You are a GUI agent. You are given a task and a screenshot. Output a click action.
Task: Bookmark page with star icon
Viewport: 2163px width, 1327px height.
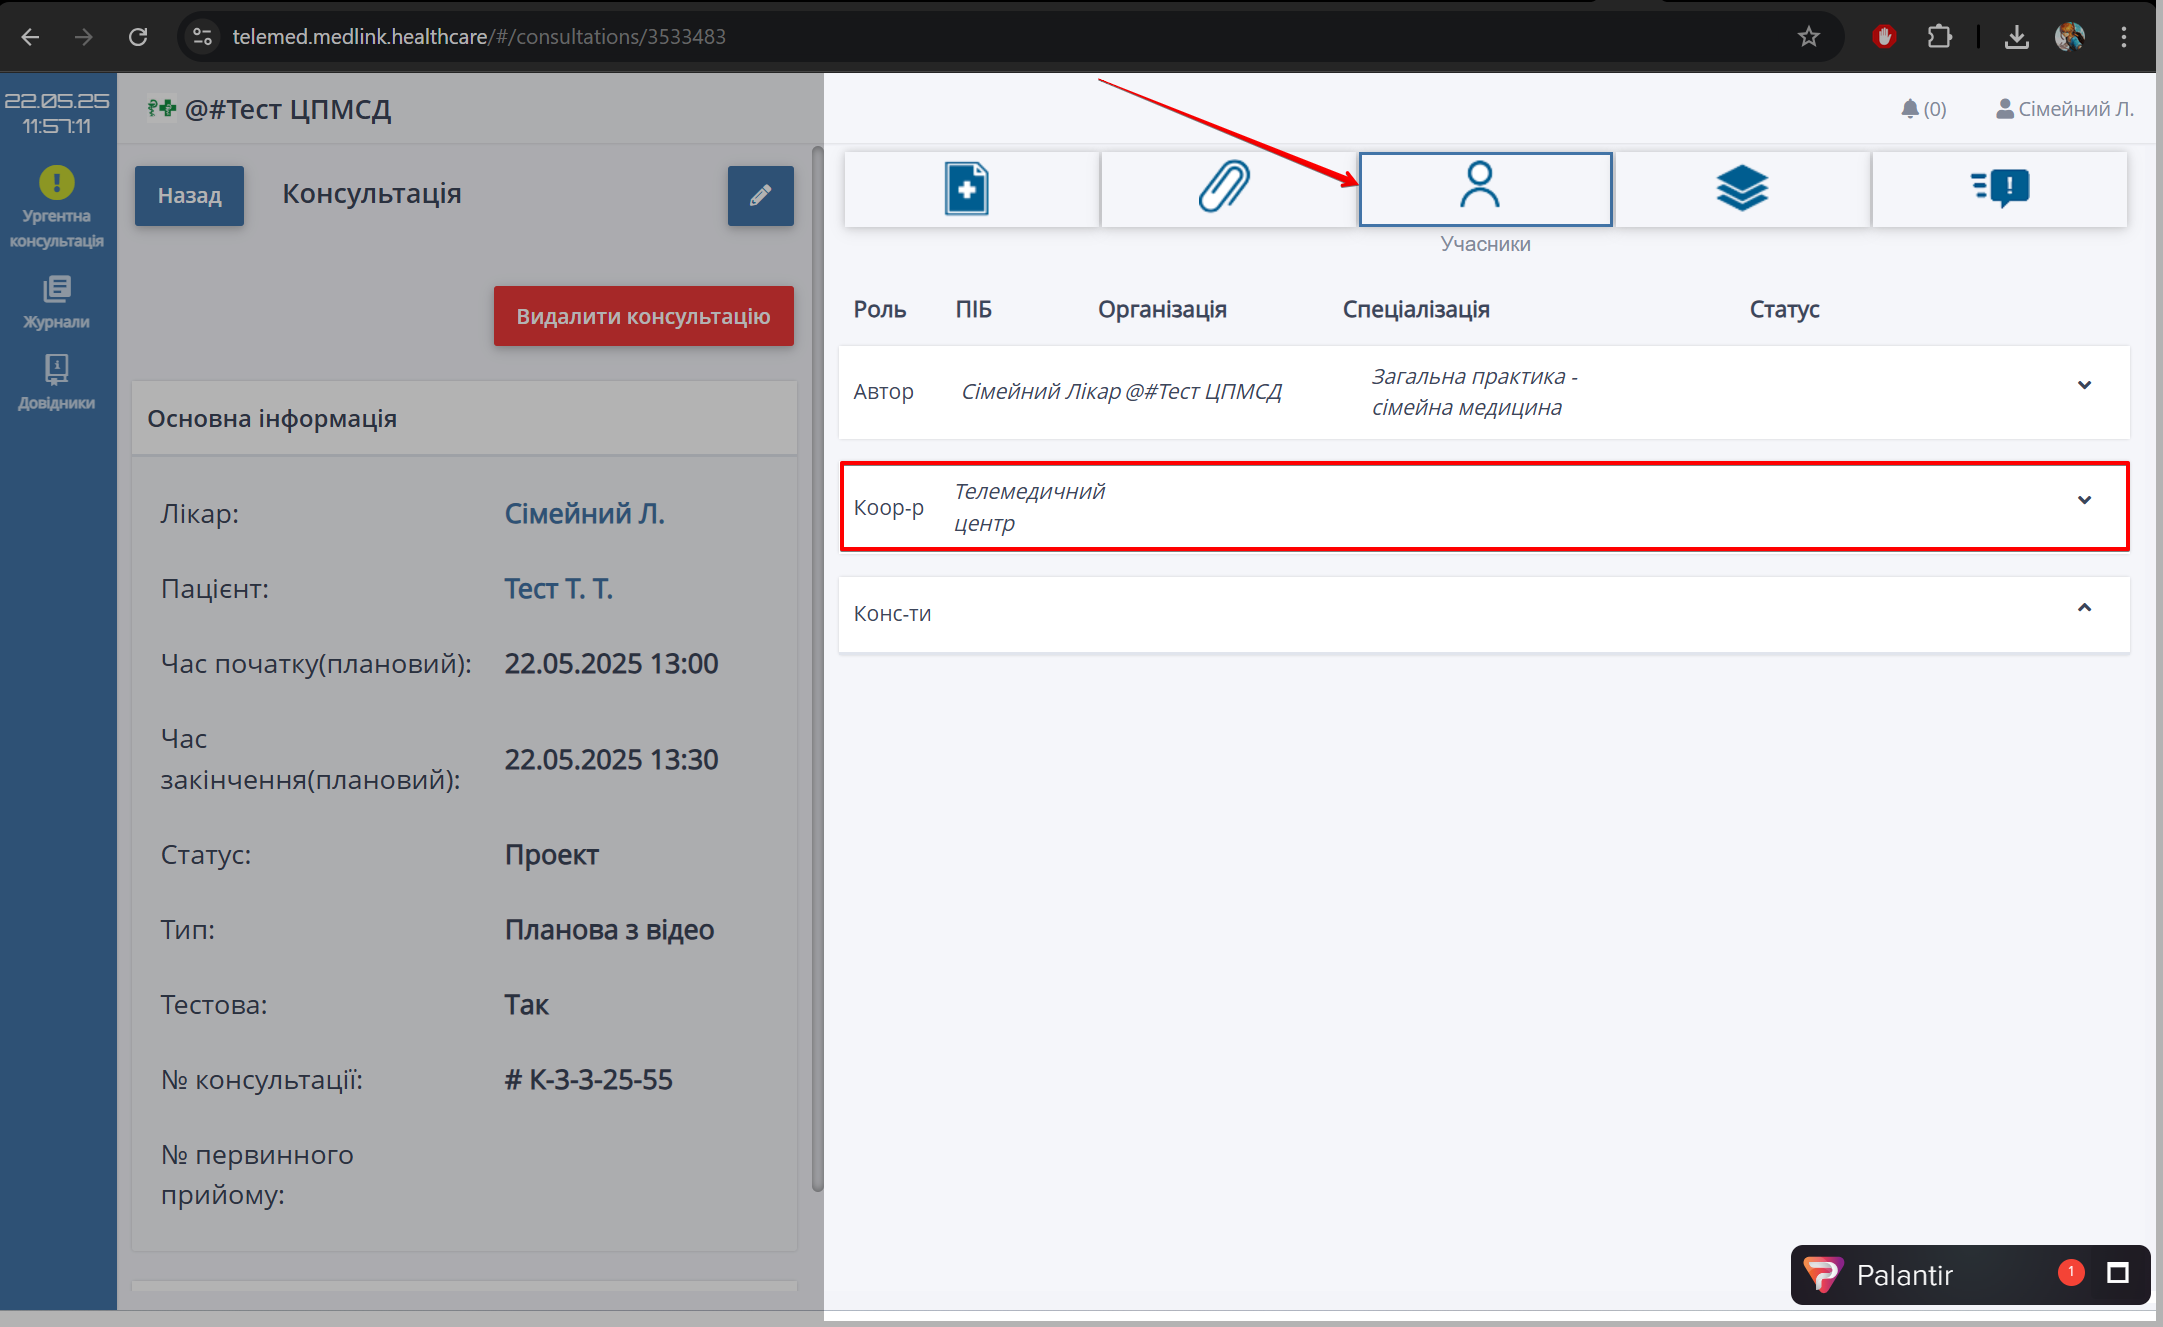click(1808, 37)
